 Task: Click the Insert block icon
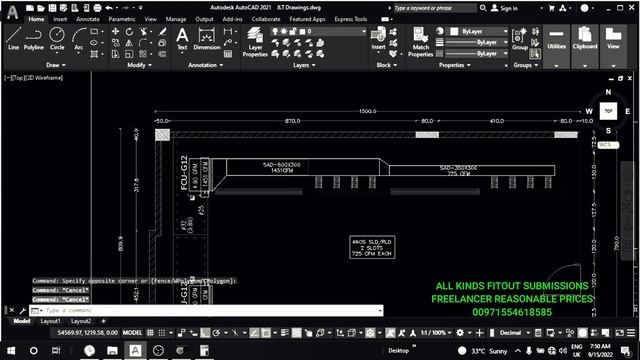point(378,38)
